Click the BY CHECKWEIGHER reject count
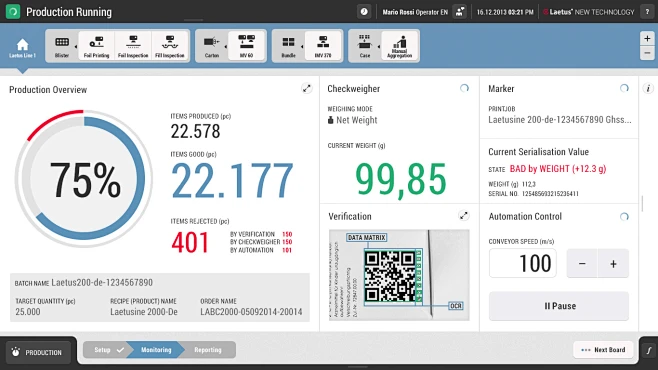 (287, 242)
